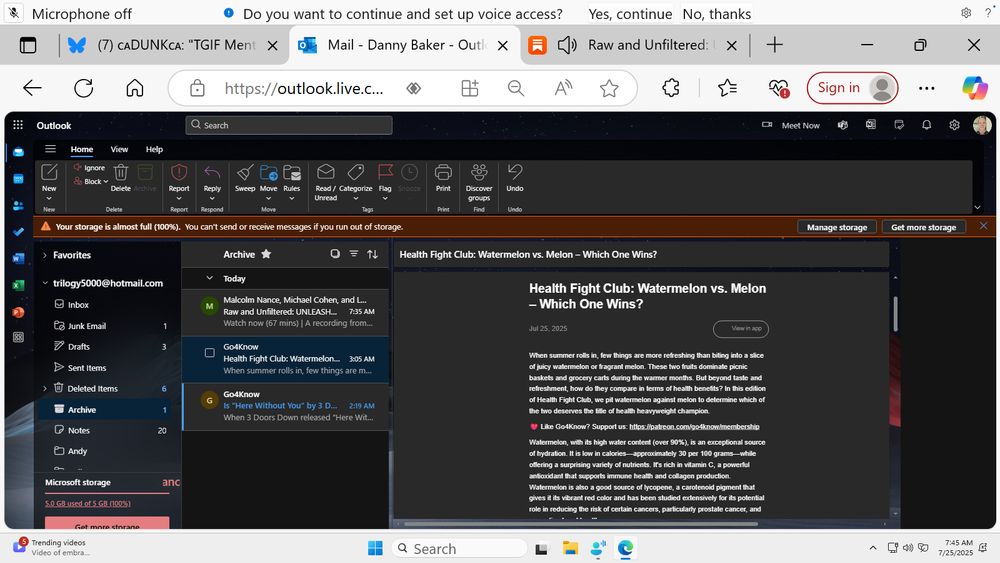Click the browser address bar

tap(304, 88)
